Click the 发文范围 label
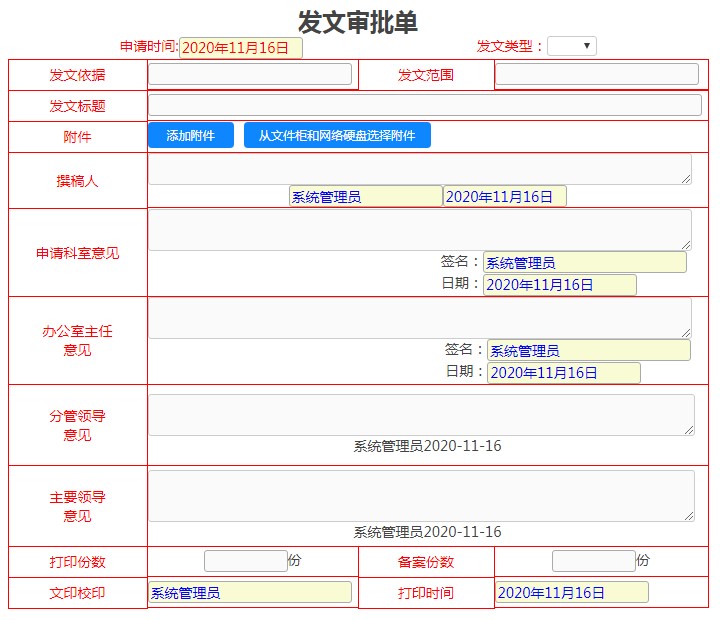The width and height of the screenshot is (720, 620). [x=426, y=75]
